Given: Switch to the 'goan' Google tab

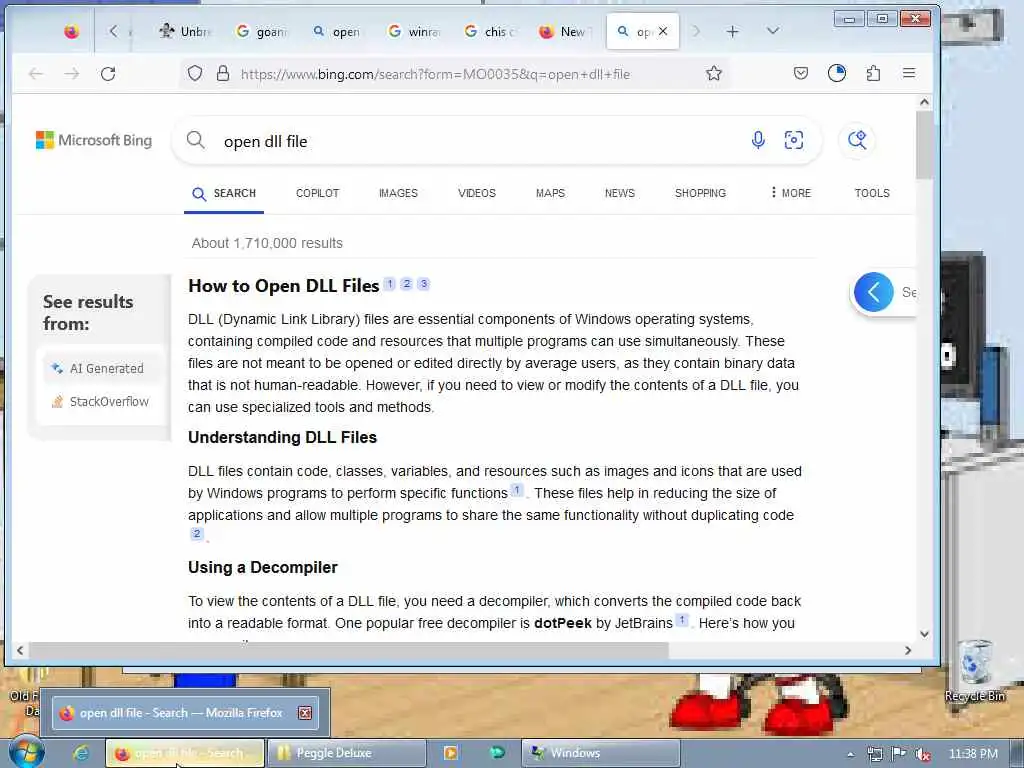Looking at the screenshot, I should pos(262,31).
